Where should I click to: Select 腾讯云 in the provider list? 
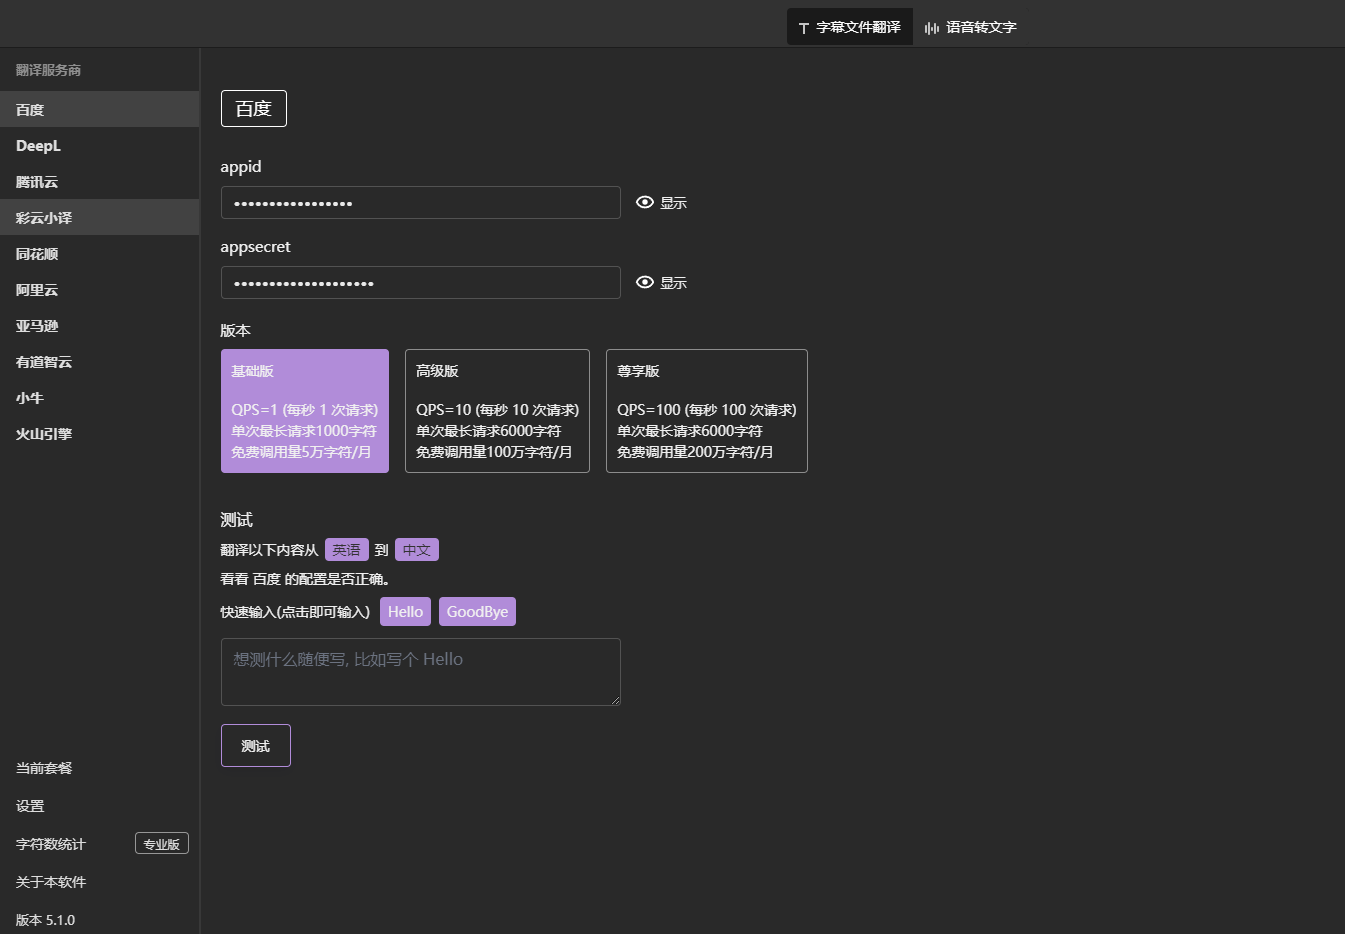pyautogui.click(x=37, y=182)
